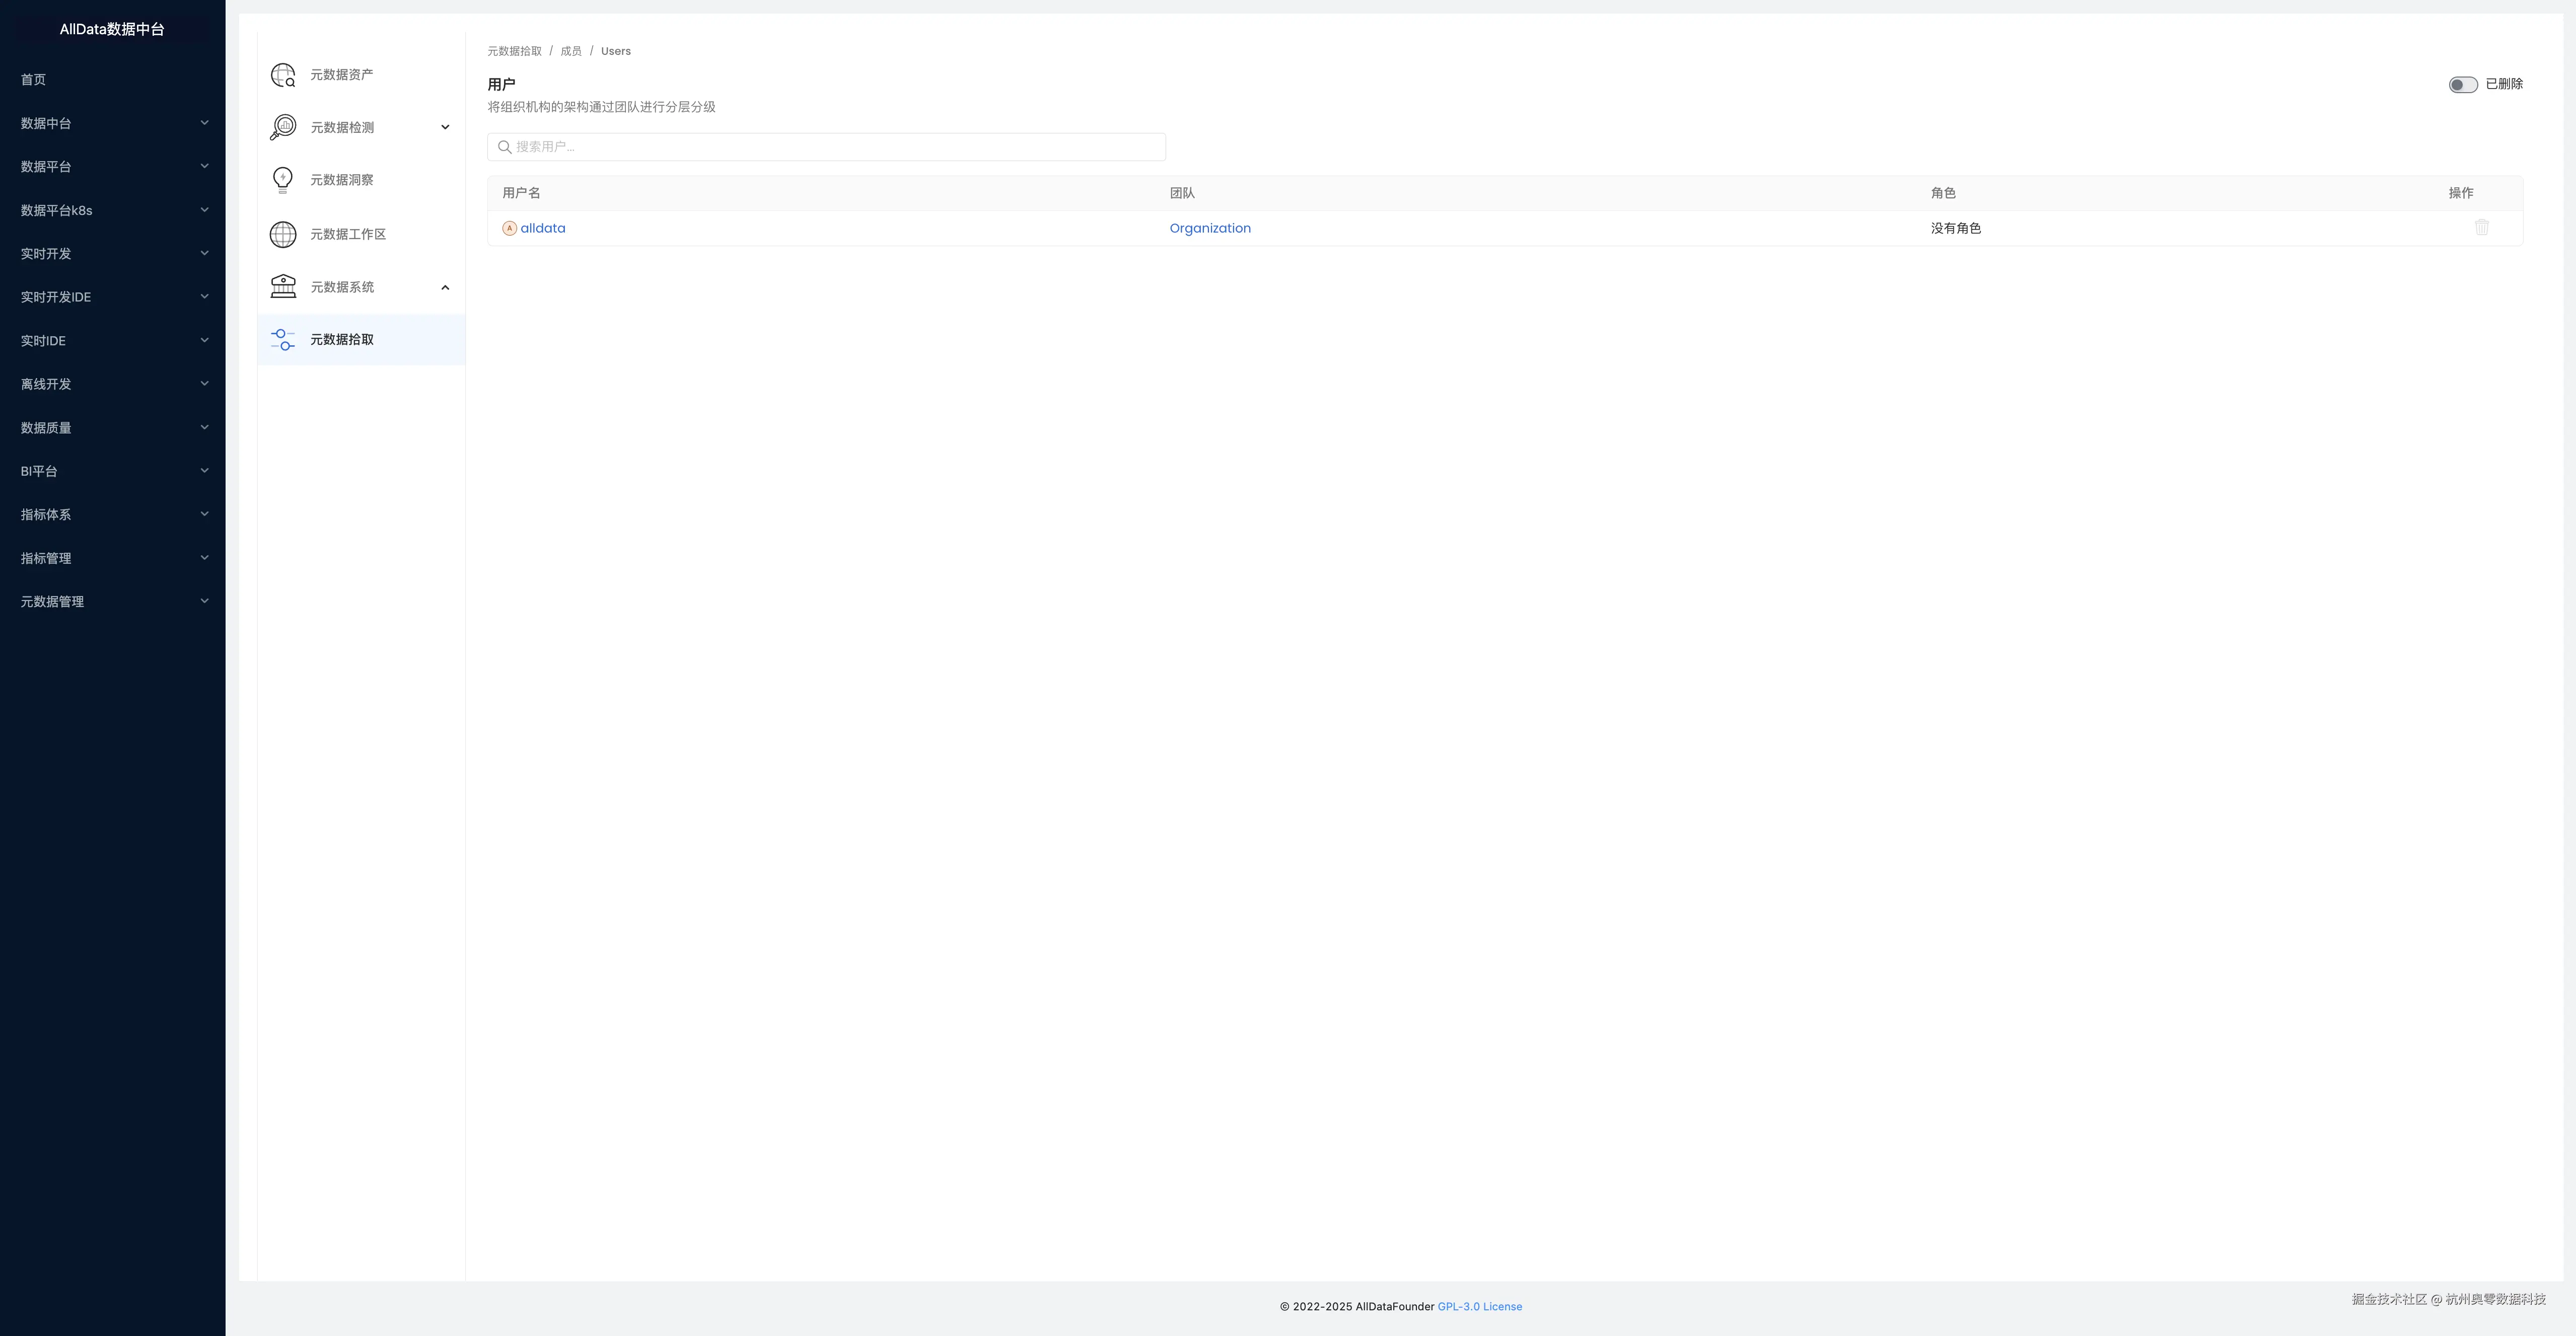Open the alldata username link

click(x=543, y=229)
